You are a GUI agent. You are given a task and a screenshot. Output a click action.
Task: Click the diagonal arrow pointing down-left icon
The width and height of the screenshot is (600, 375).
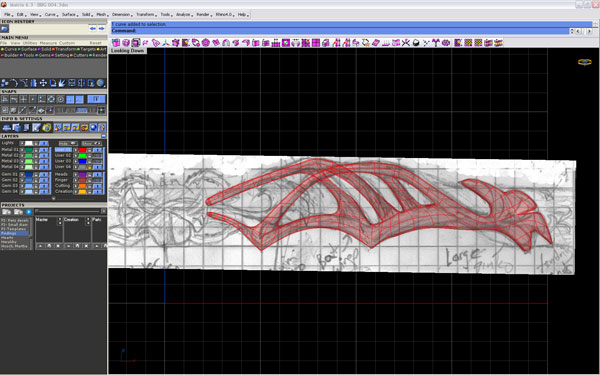tap(62, 83)
